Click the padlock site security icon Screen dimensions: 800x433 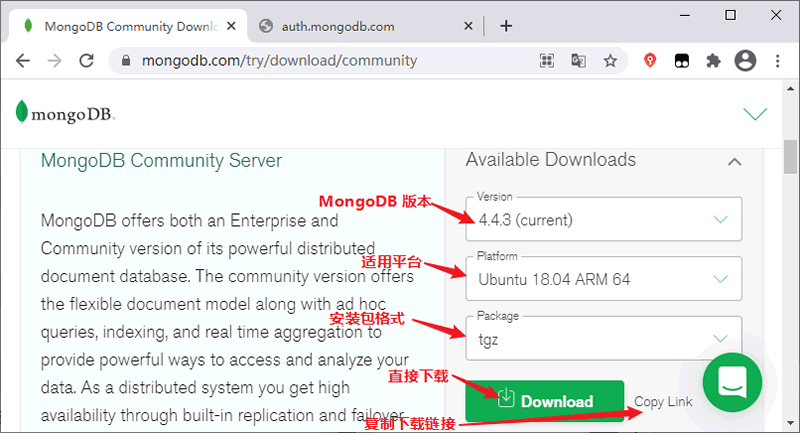coord(126,61)
